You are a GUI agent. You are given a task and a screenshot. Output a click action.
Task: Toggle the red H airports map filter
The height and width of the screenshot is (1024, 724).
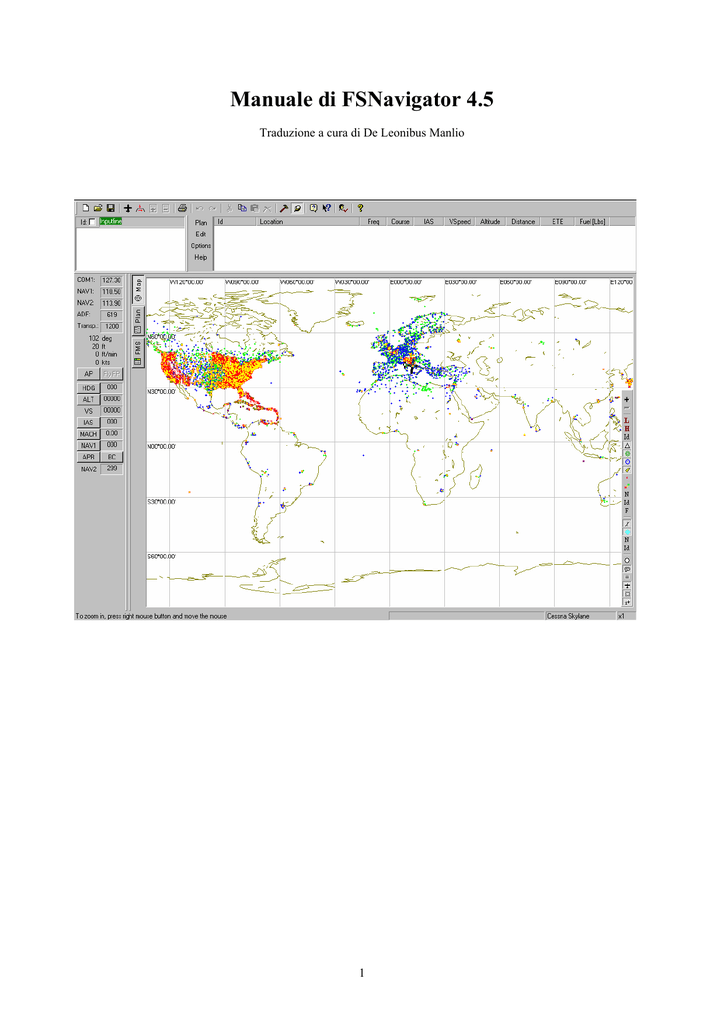point(627,428)
